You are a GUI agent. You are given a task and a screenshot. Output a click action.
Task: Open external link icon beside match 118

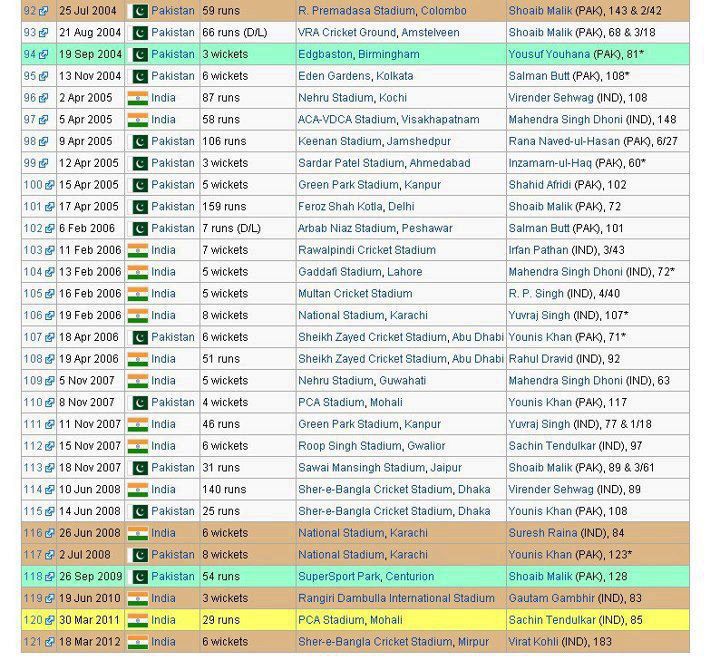click(x=50, y=577)
